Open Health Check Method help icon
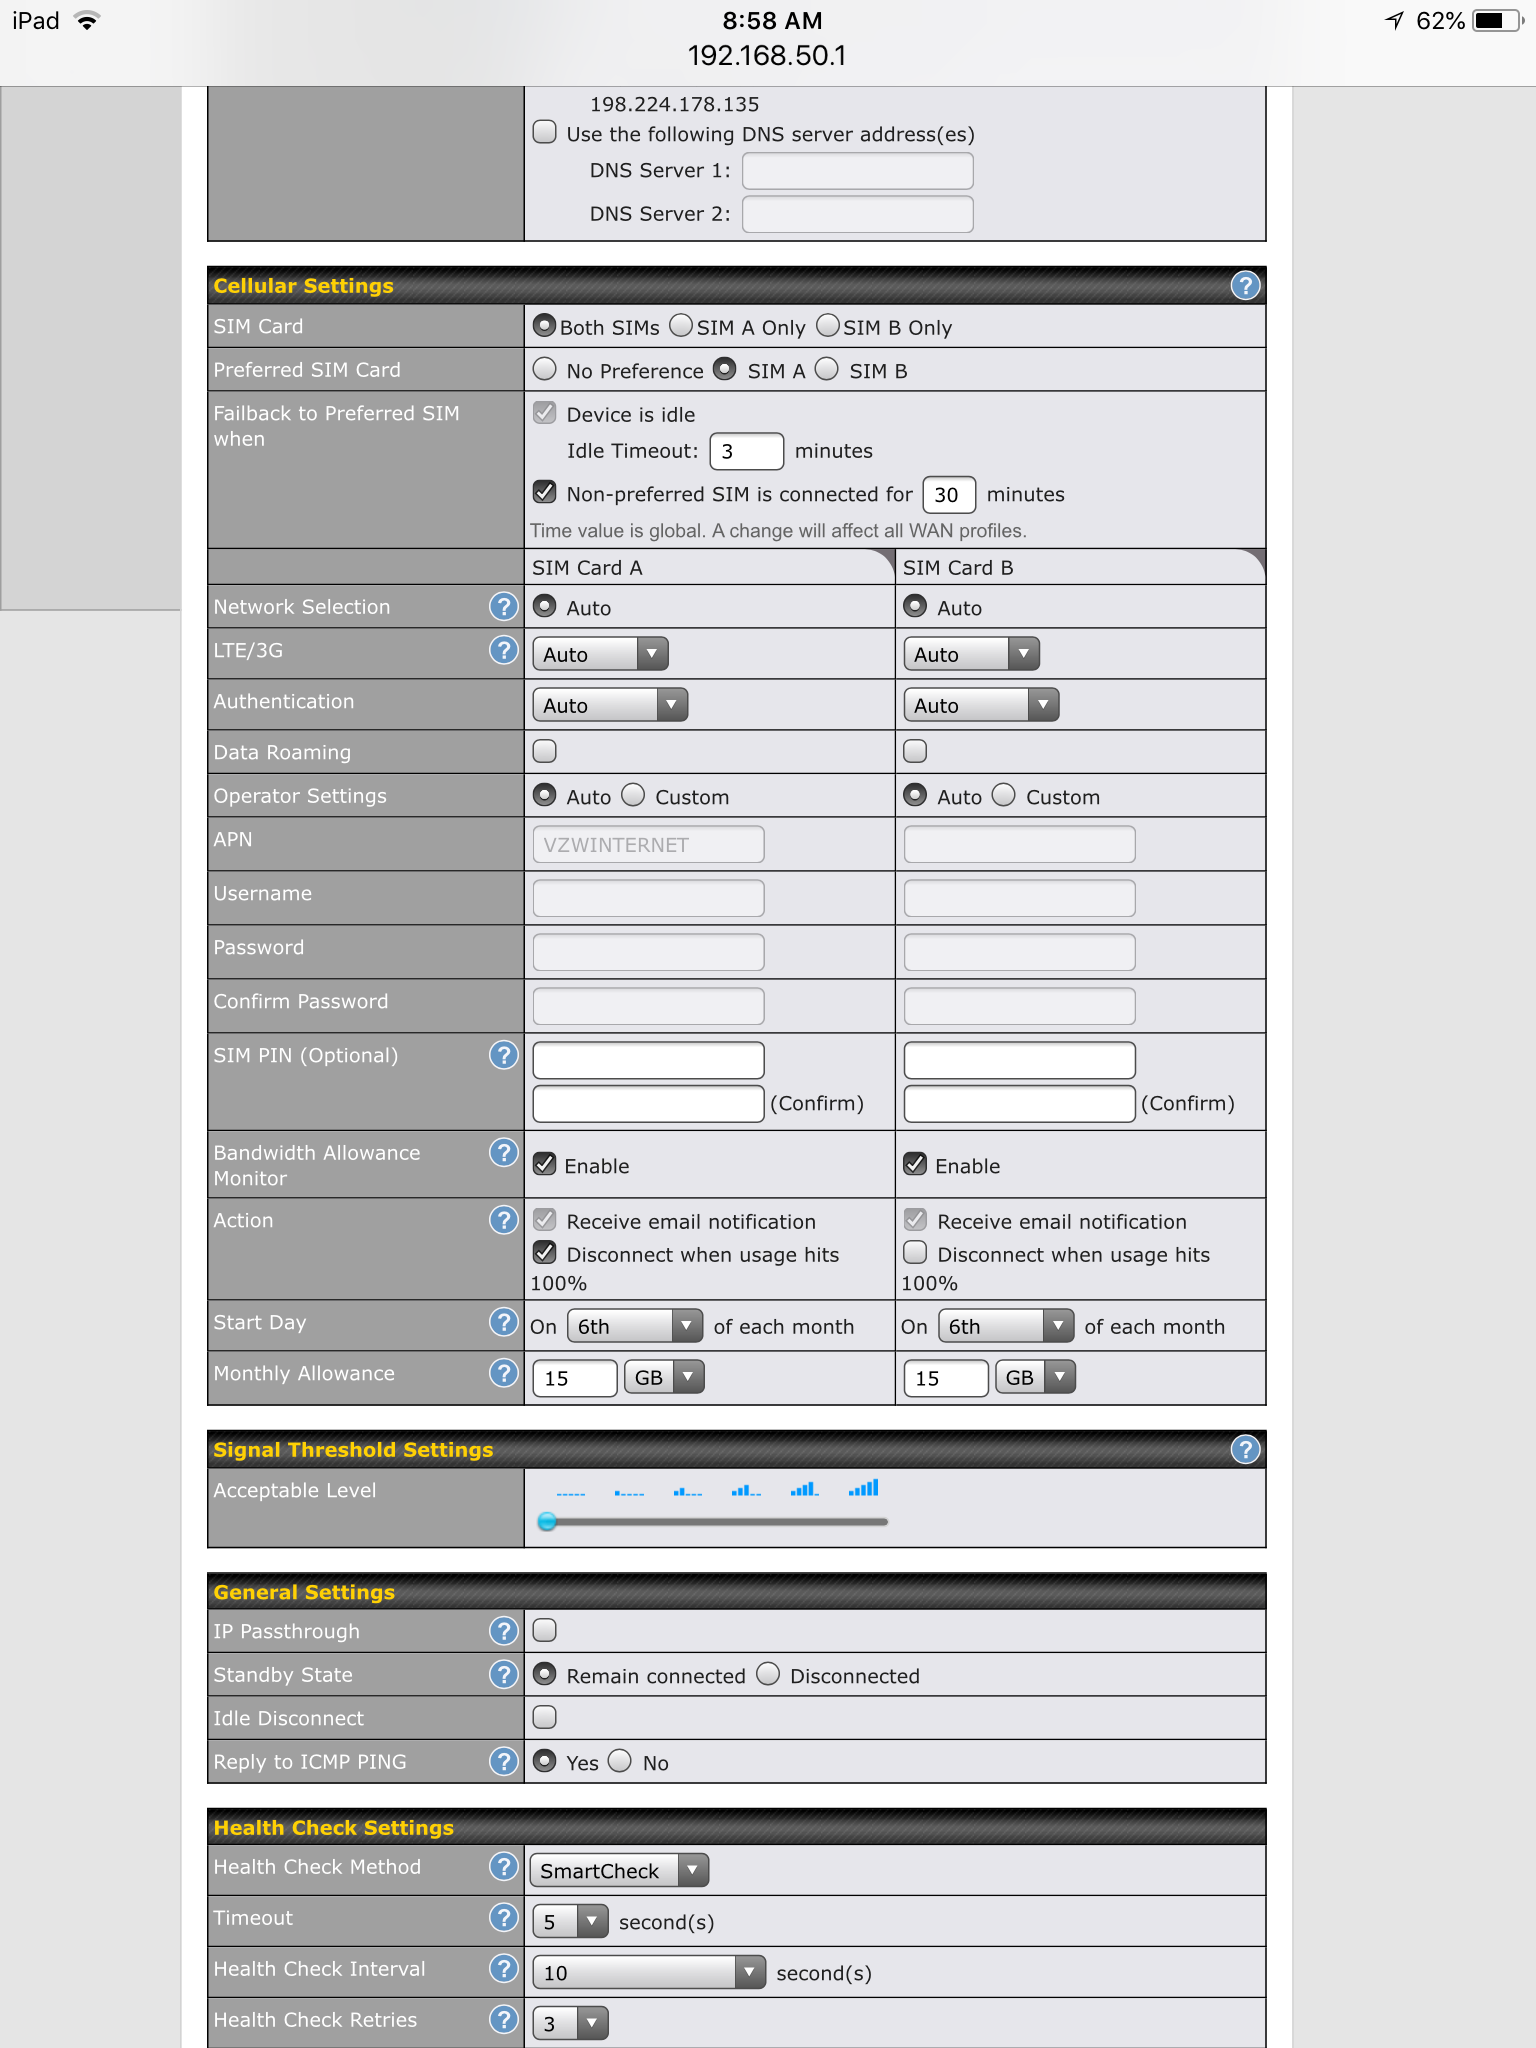1536x2048 pixels. [x=503, y=1867]
